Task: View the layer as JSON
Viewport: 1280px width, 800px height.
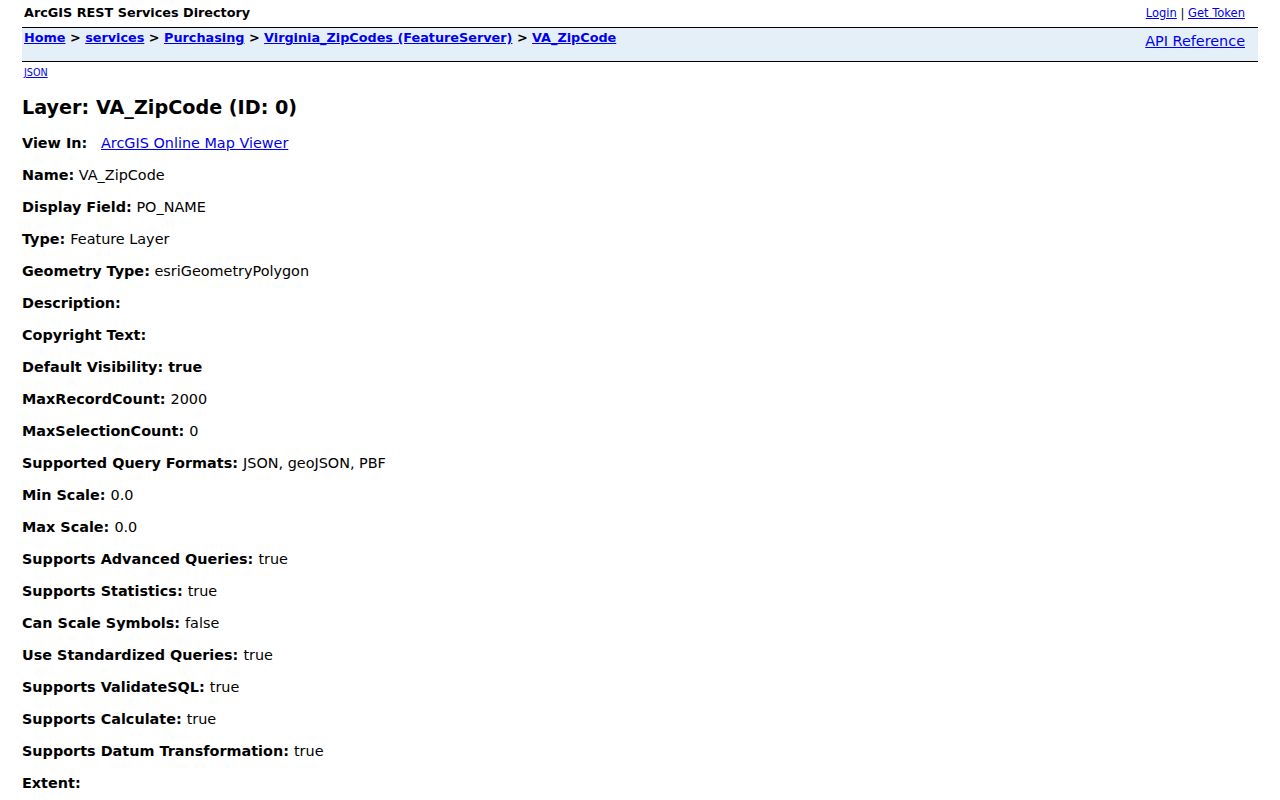Action: [36, 72]
